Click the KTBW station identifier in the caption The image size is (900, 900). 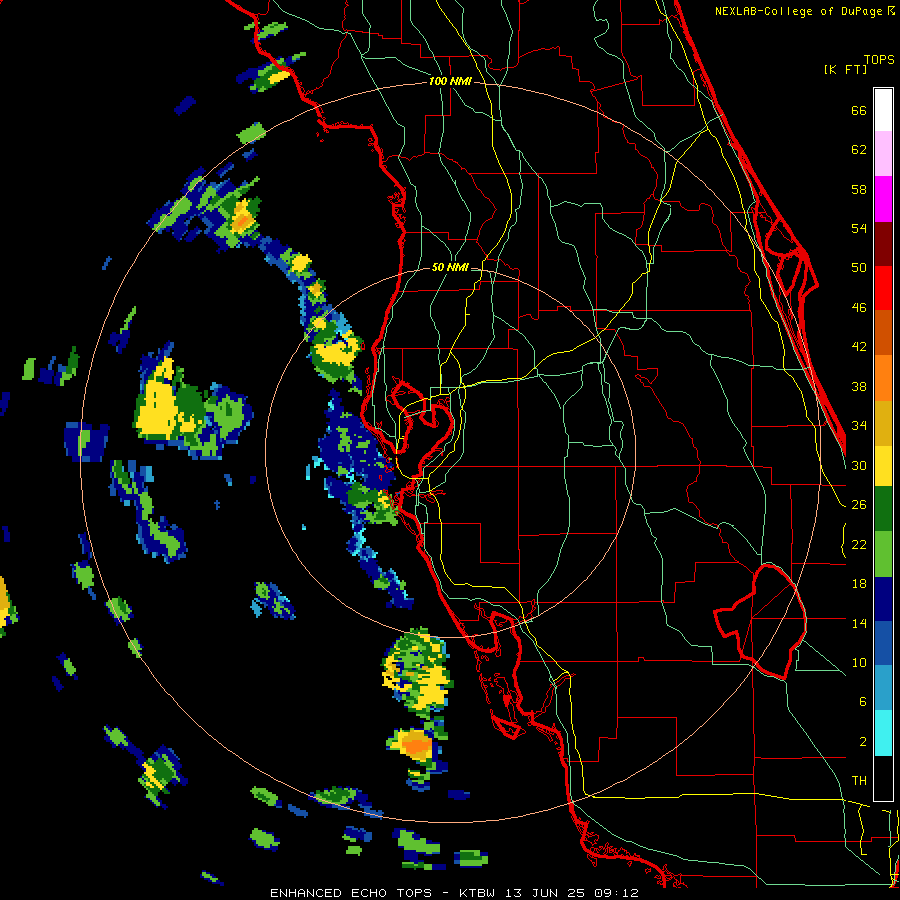tap(477, 893)
